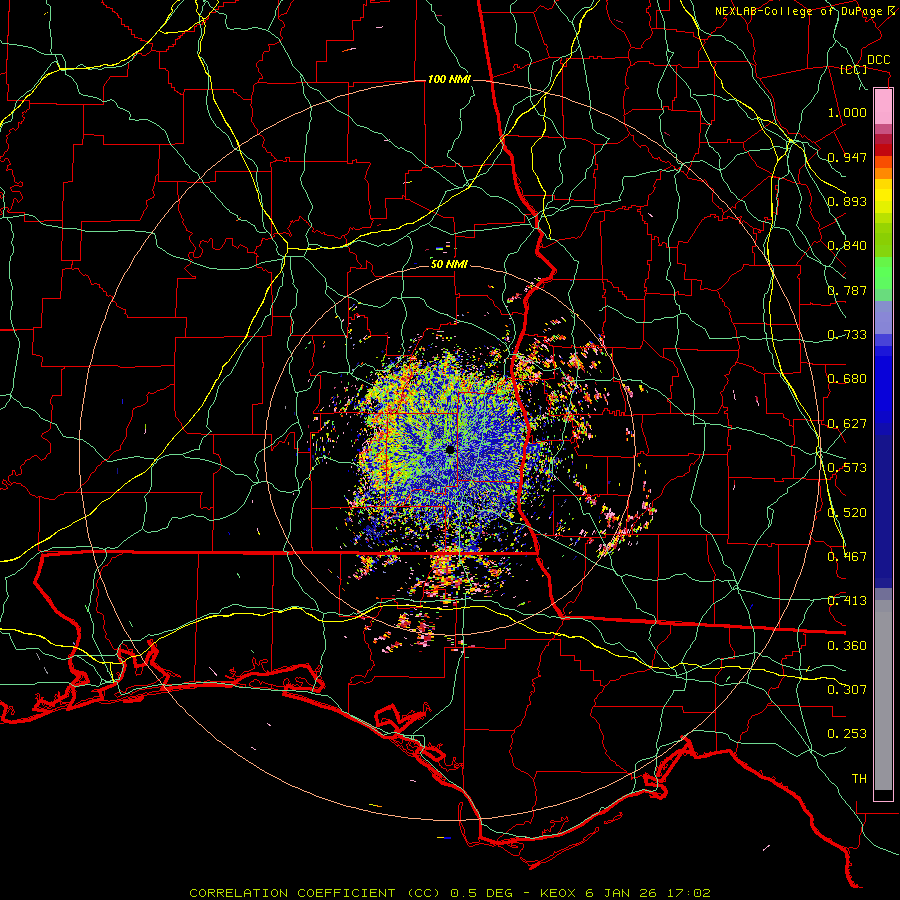Screen dimensions: 900x900
Task: Click the 50 NMI range ring label
Action: point(449,264)
